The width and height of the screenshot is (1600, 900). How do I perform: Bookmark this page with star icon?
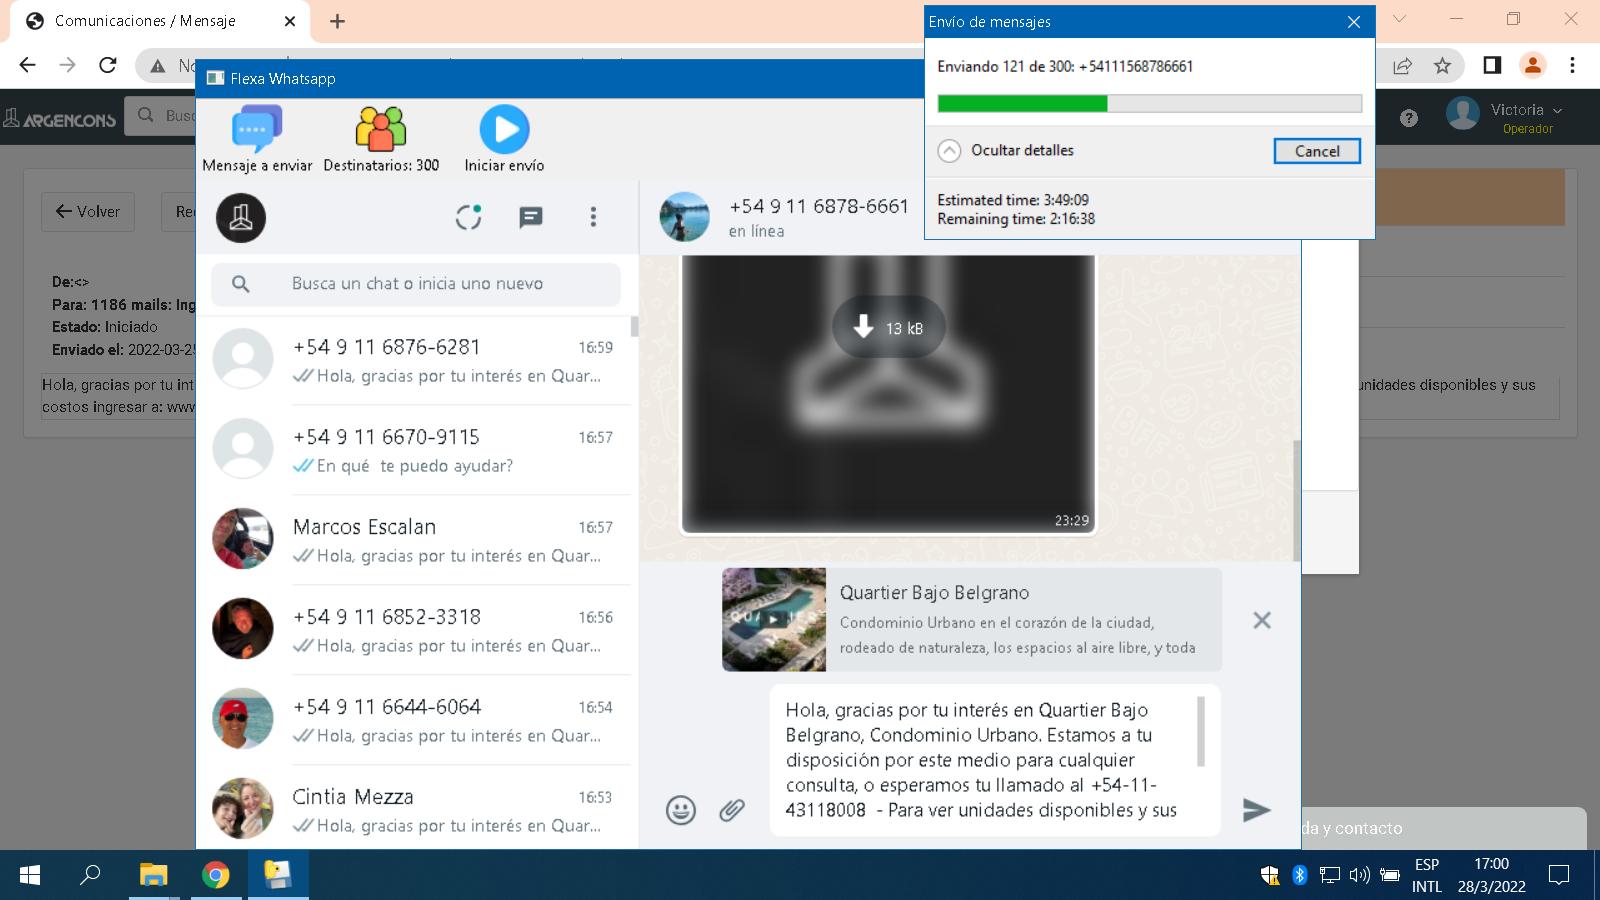coord(1442,65)
